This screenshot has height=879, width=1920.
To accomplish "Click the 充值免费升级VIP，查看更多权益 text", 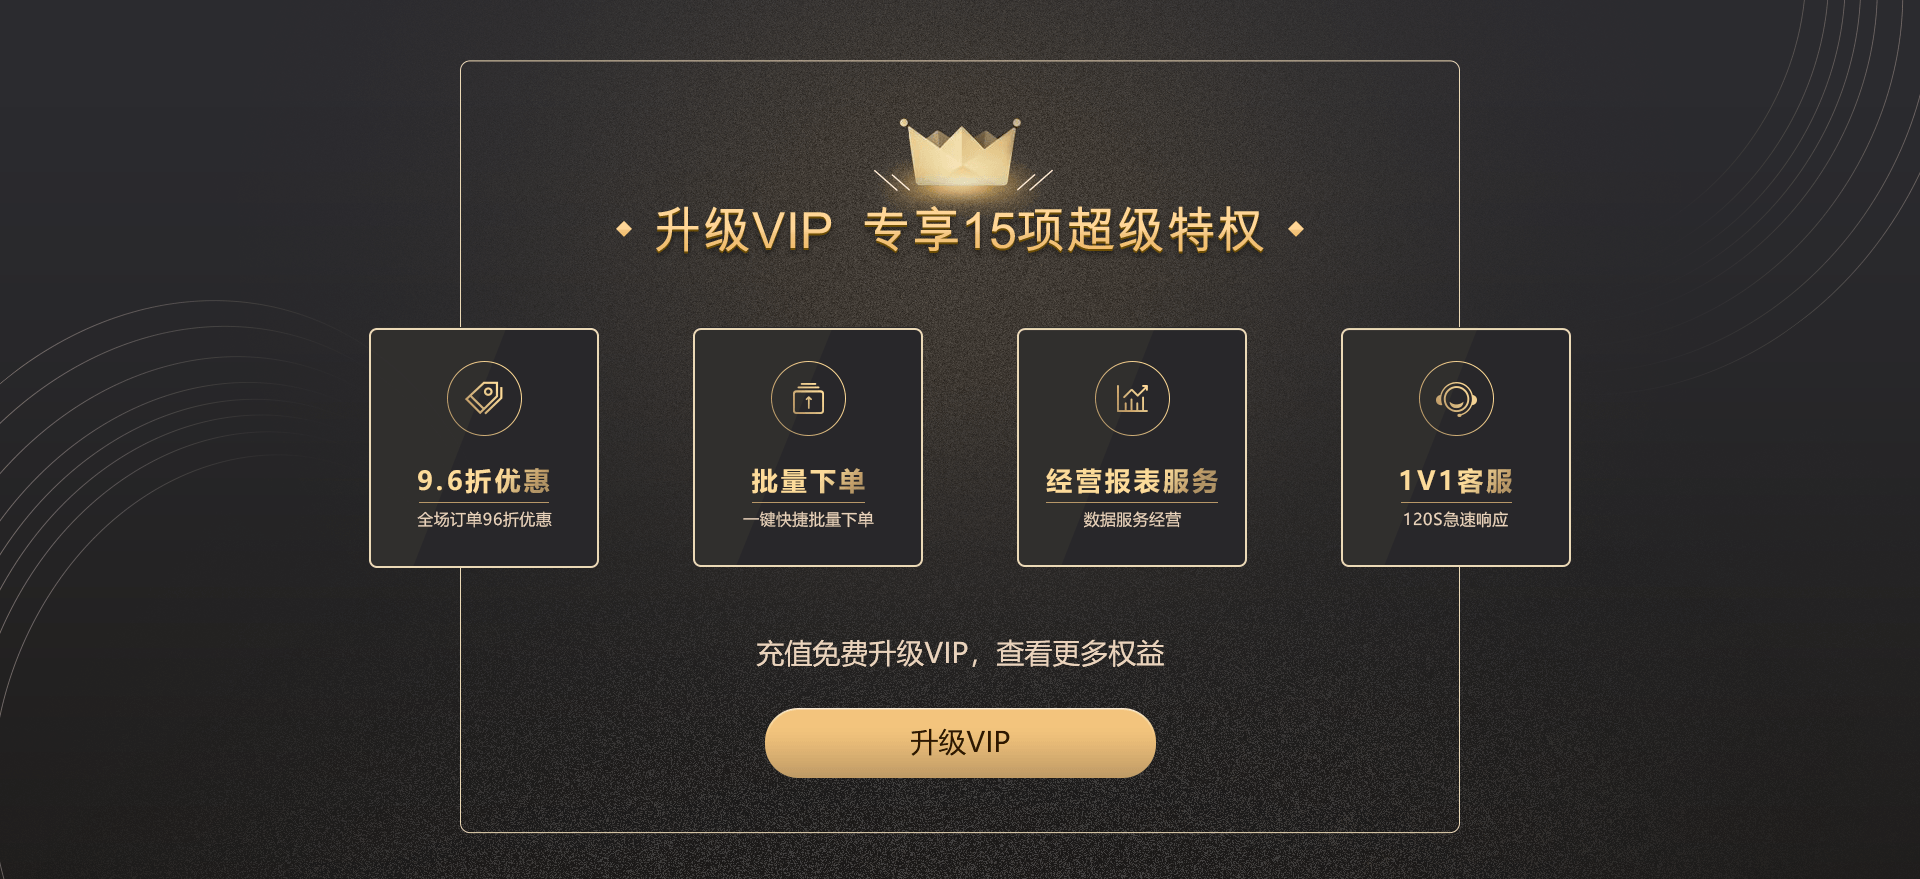I will coord(960,653).
